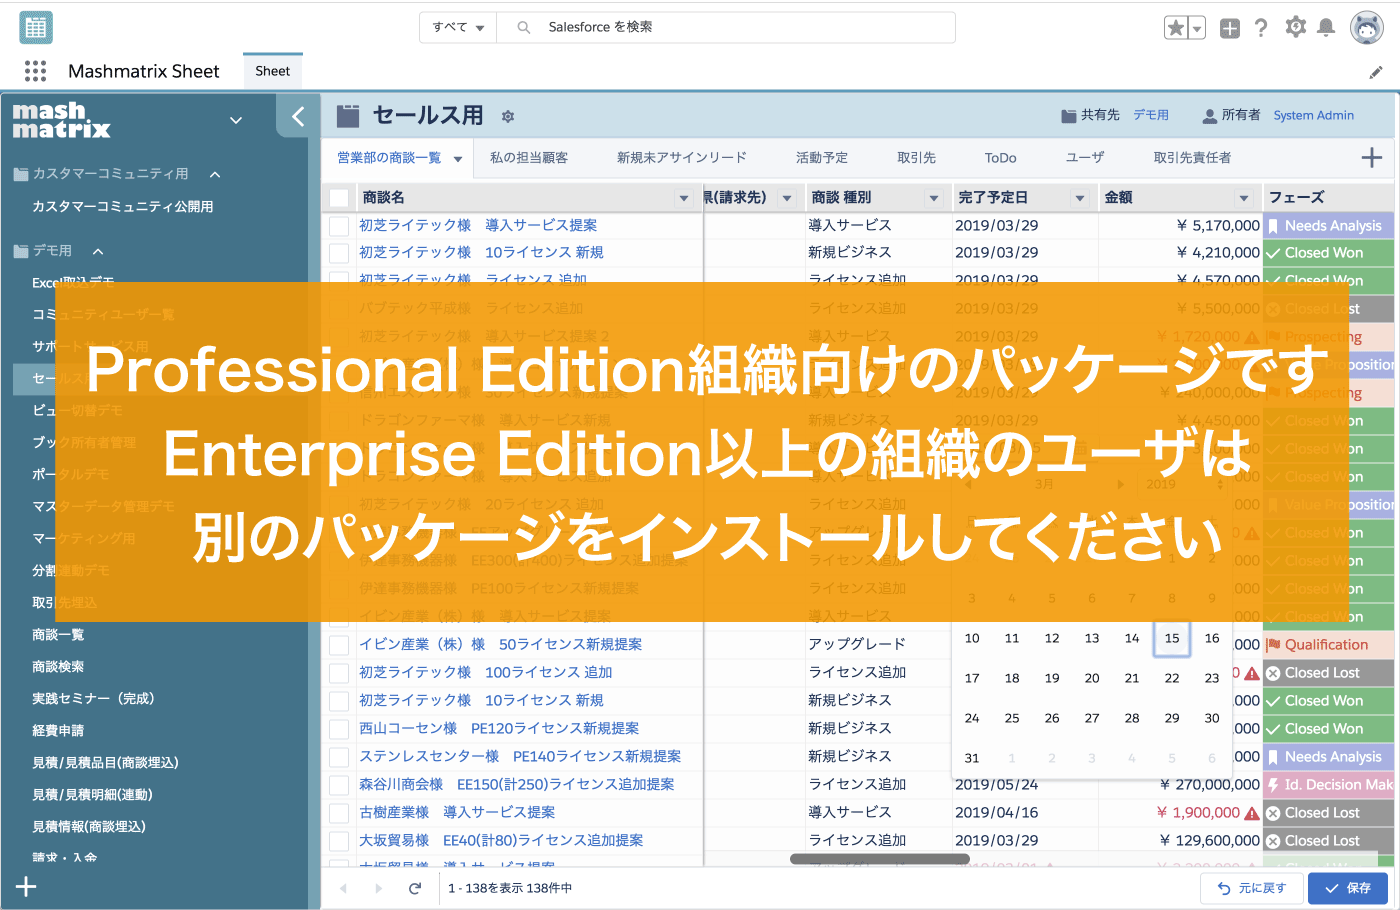1400x910 pixels.
Task: Open the notifications bell icon
Action: pyautogui.click(x=1326, y=28)
